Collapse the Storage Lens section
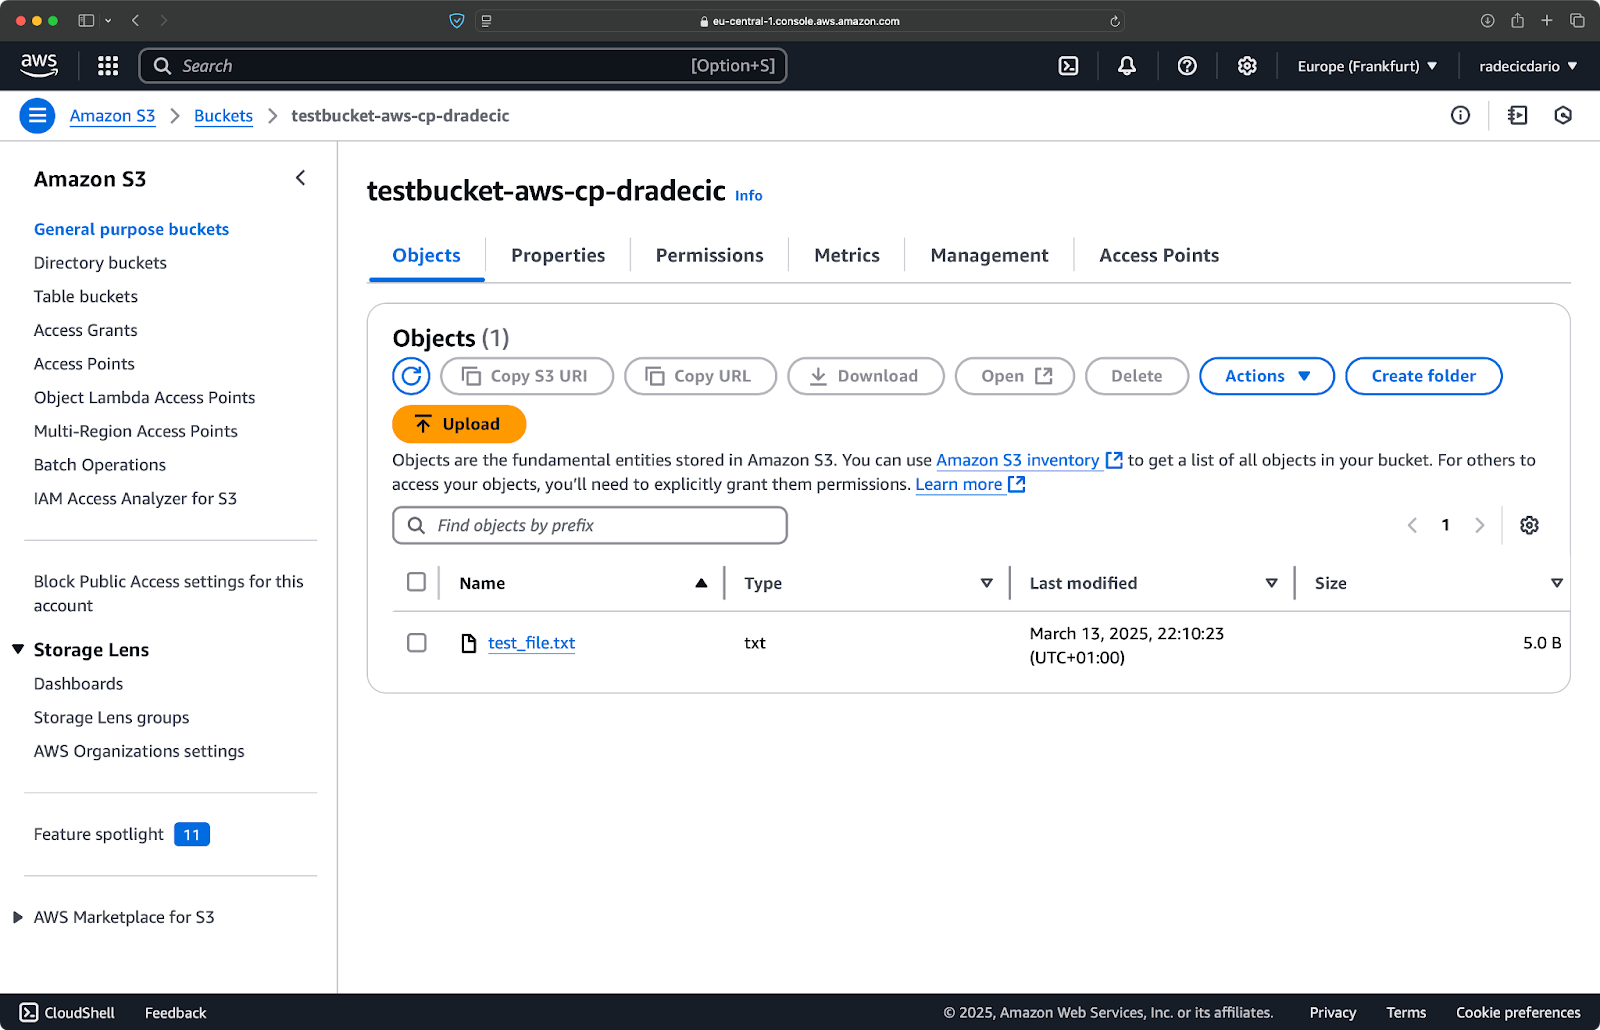The width and height of the screenshot is (1600, 1030). (18, 649)
